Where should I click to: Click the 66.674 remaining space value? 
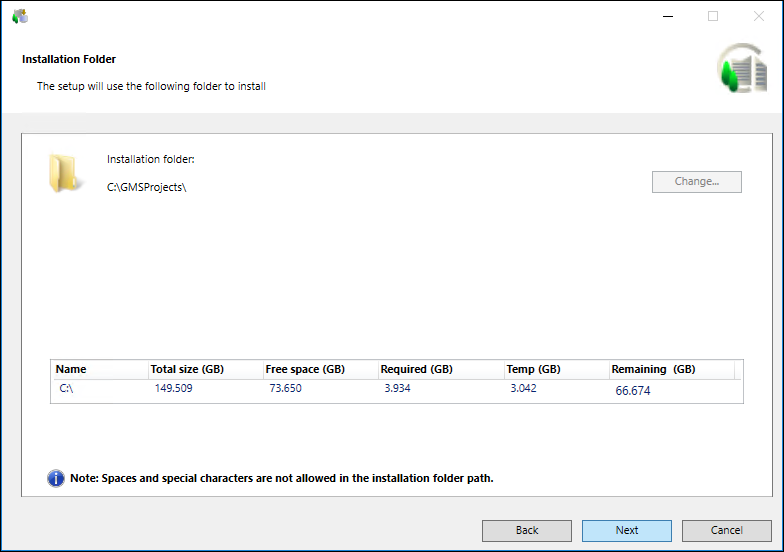(633, 391)
